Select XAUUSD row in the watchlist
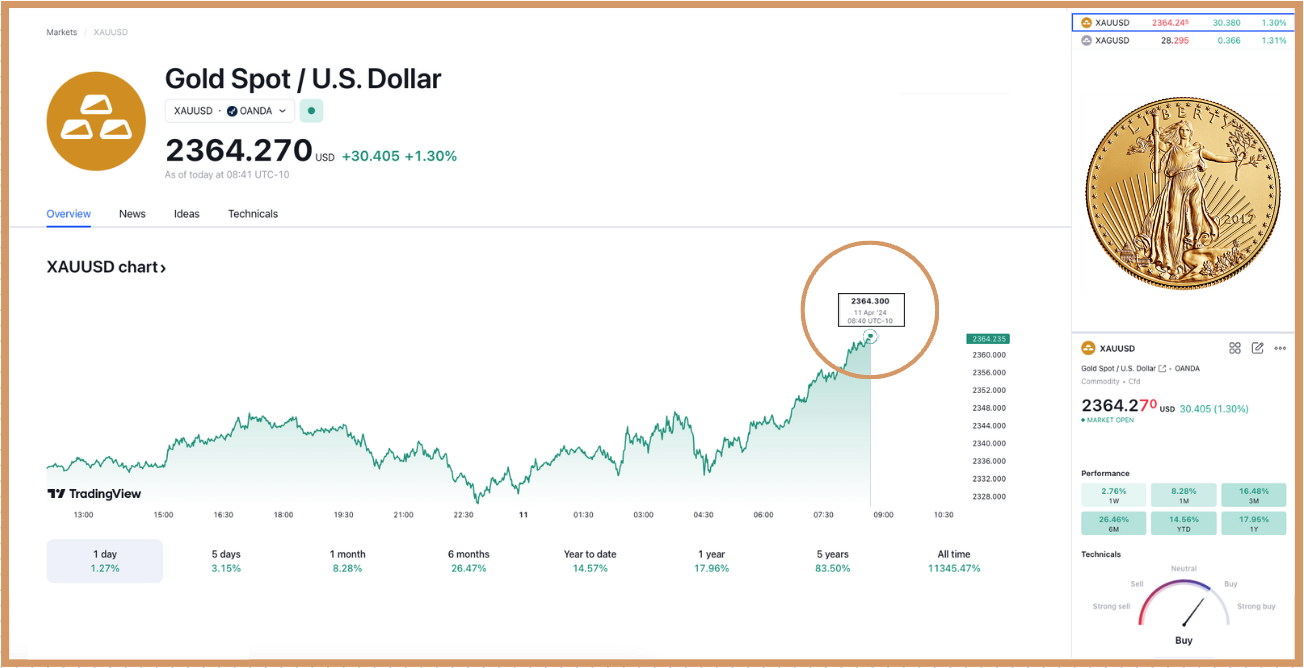The height and width of the screenshot is (668, 1304). tap(1180, 22)
